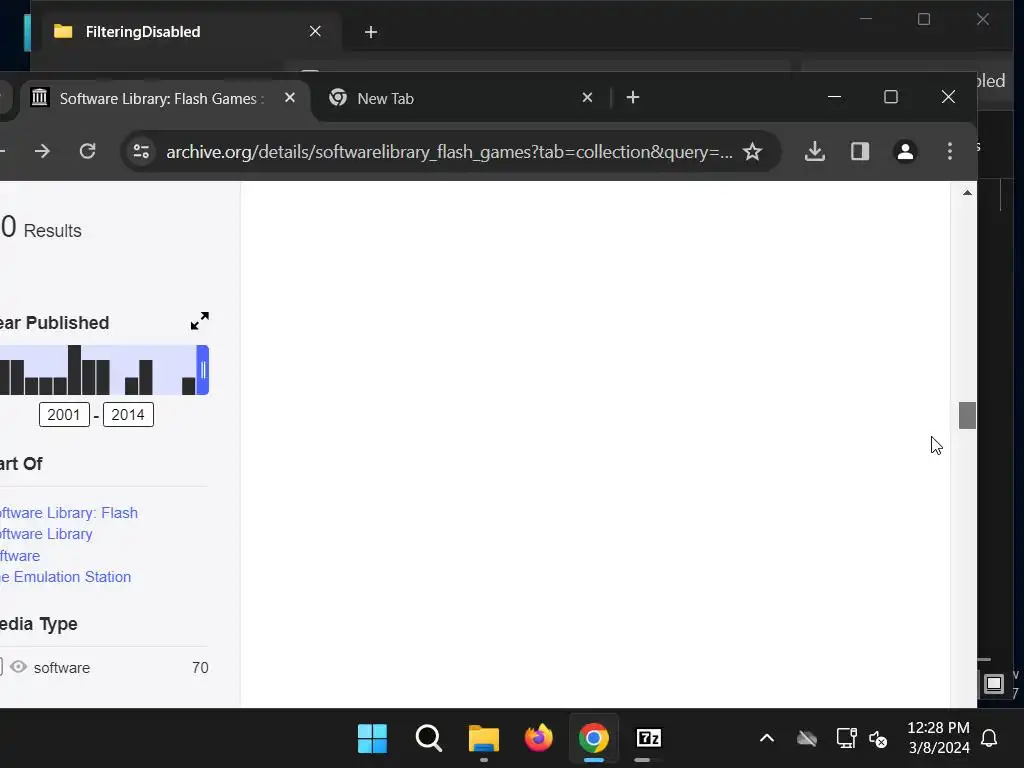This screenshot has height=768, width=1024.
Task: Click the software media type label
Action: click(62, 667)
